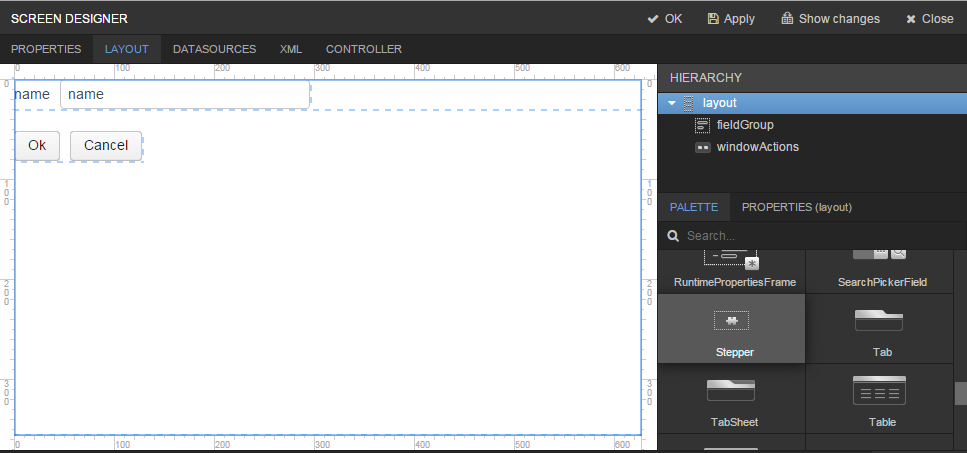This screenshot has height=453, width=967.
Task: Switch to the CONTROLLER tab
Action: (364, 49)
